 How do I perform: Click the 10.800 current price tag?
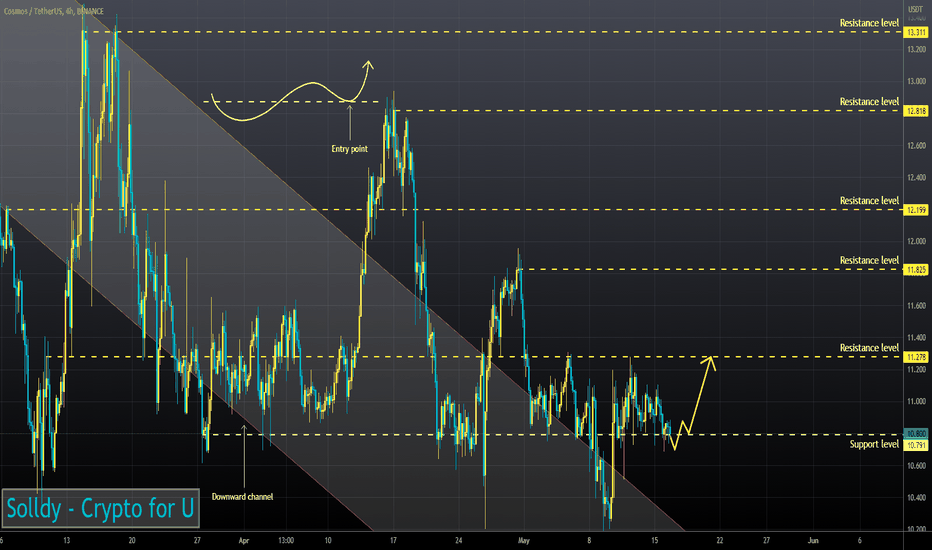click(915, 433)
